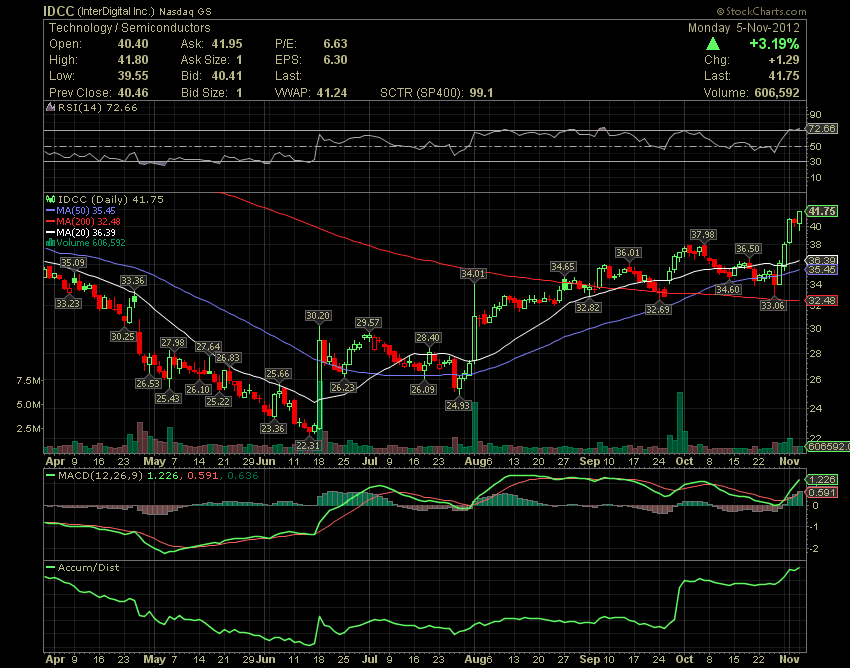Viewport: 850px width, 668px height.
Task: Click the Accum/Dist indicator label
Action: [x=88, y=568]
